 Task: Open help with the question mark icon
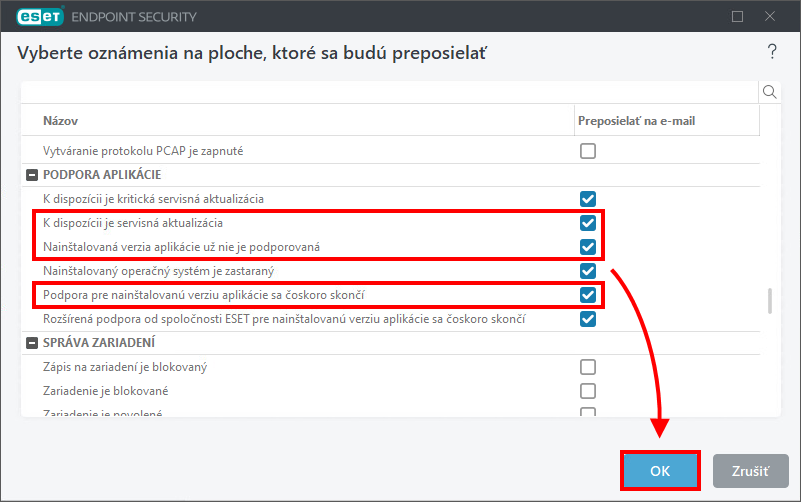772,52
